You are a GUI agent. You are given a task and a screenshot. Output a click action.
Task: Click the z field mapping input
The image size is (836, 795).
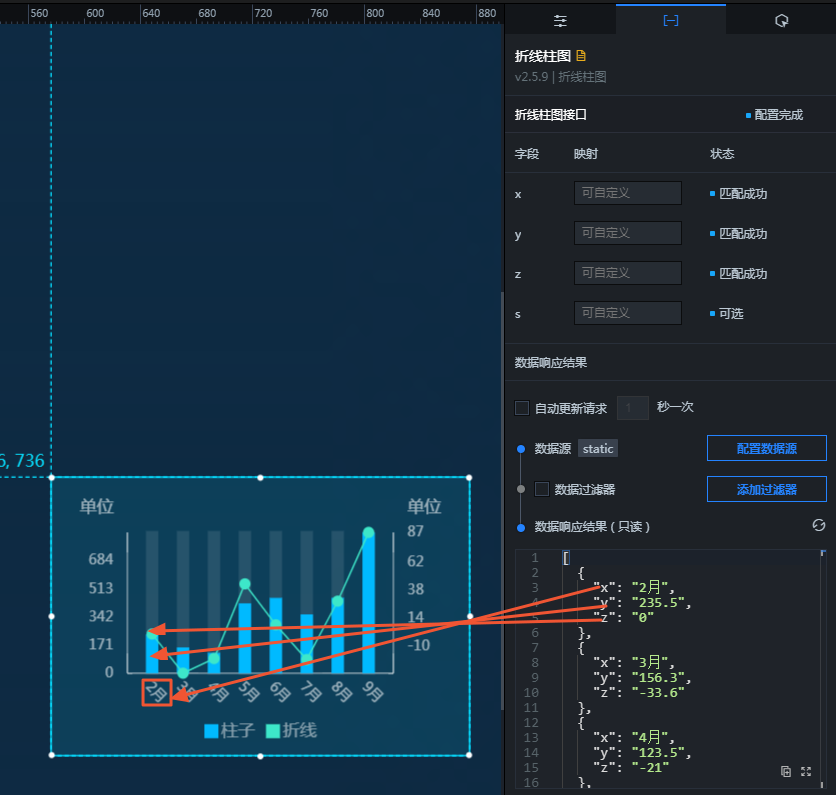click(628, 273)
